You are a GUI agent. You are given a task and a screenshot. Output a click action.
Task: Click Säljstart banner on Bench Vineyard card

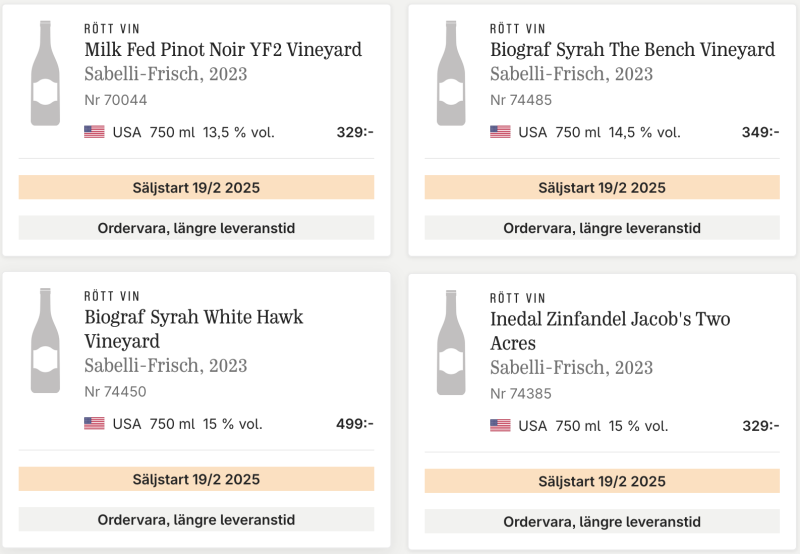point(602,187)
